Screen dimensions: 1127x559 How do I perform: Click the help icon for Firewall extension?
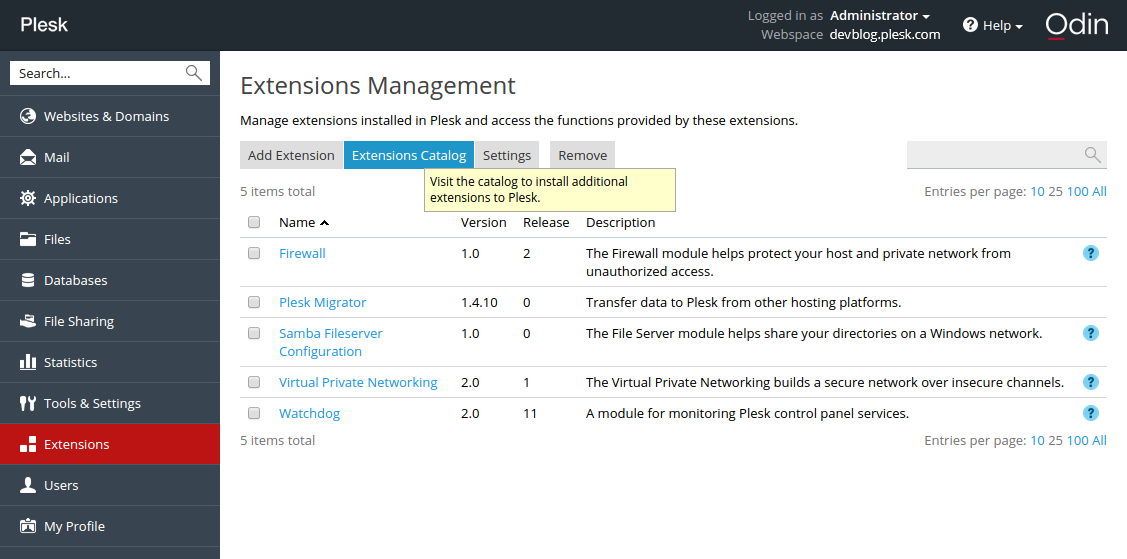1091,253
